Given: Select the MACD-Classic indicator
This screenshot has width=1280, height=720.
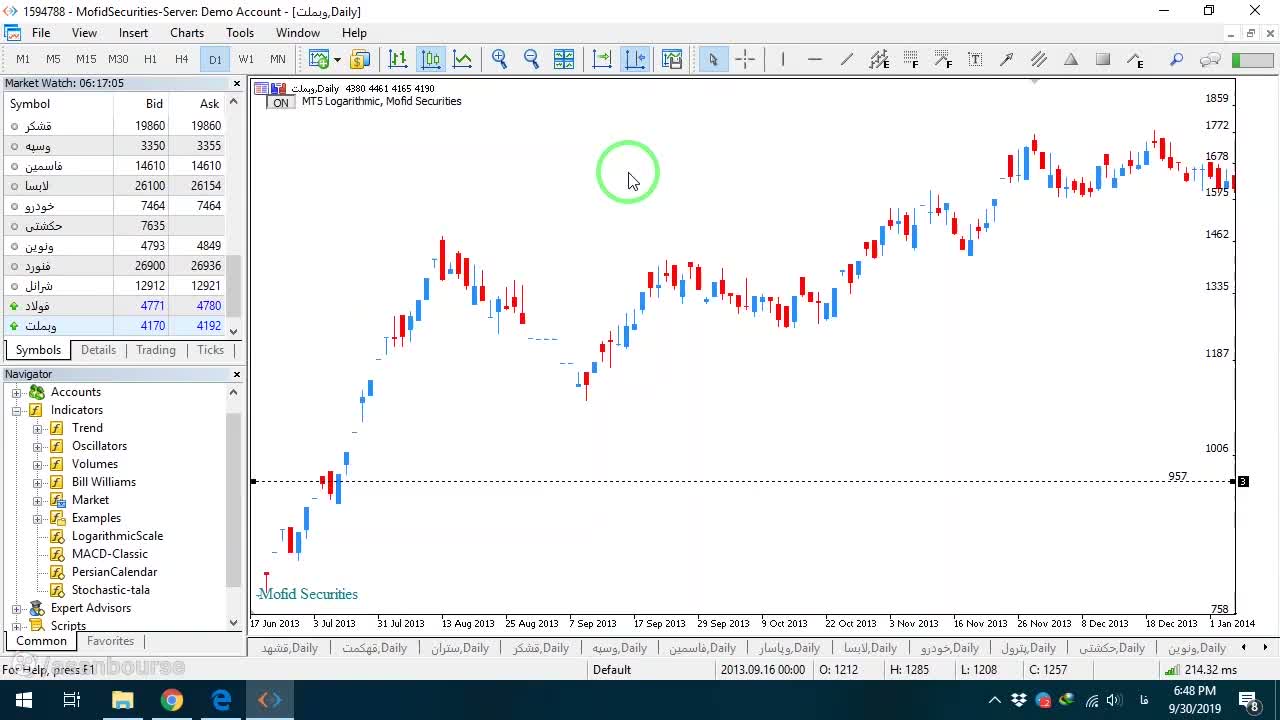Looking at the screenshot, I should tap(110, 554).
